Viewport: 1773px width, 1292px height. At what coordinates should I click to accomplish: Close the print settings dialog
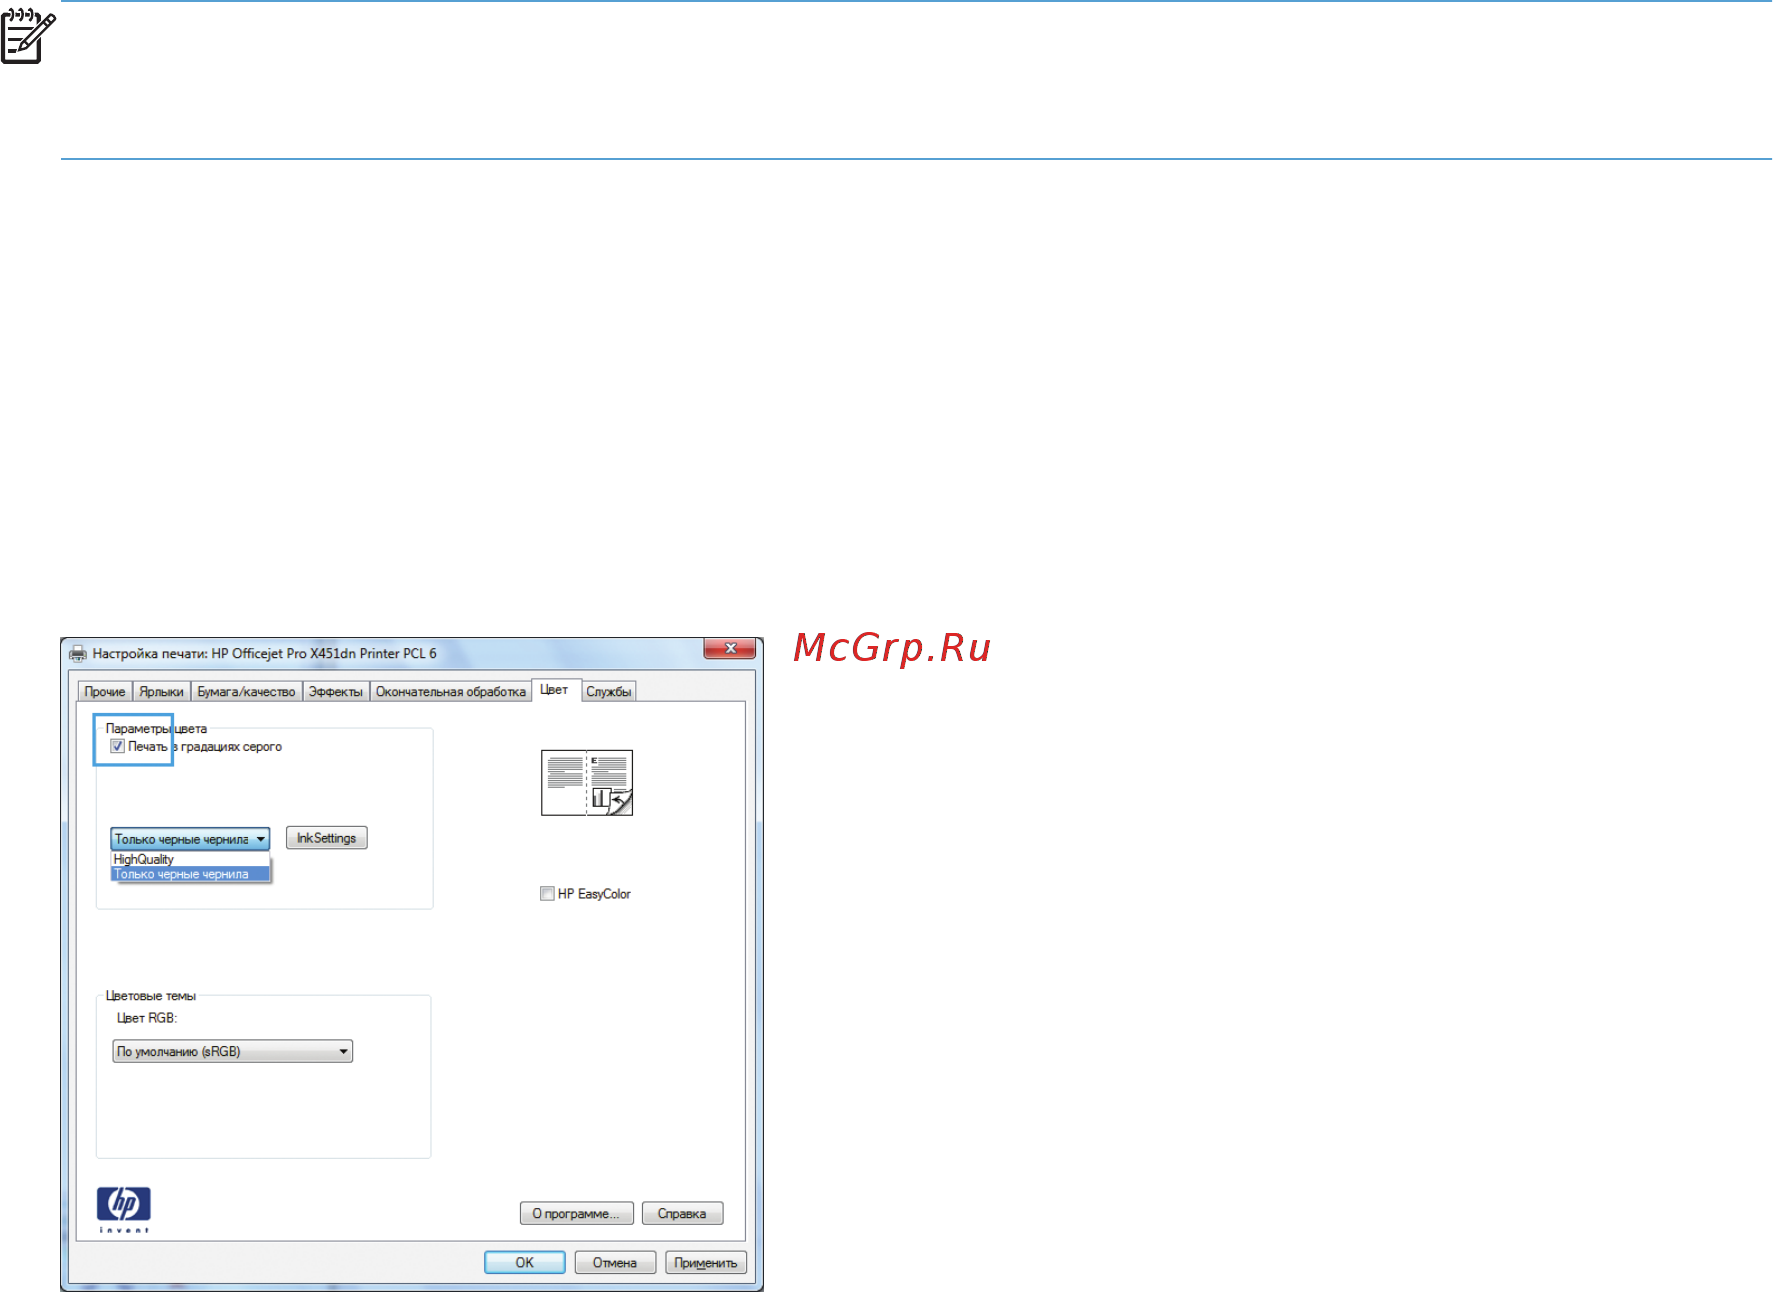point(729,649)
